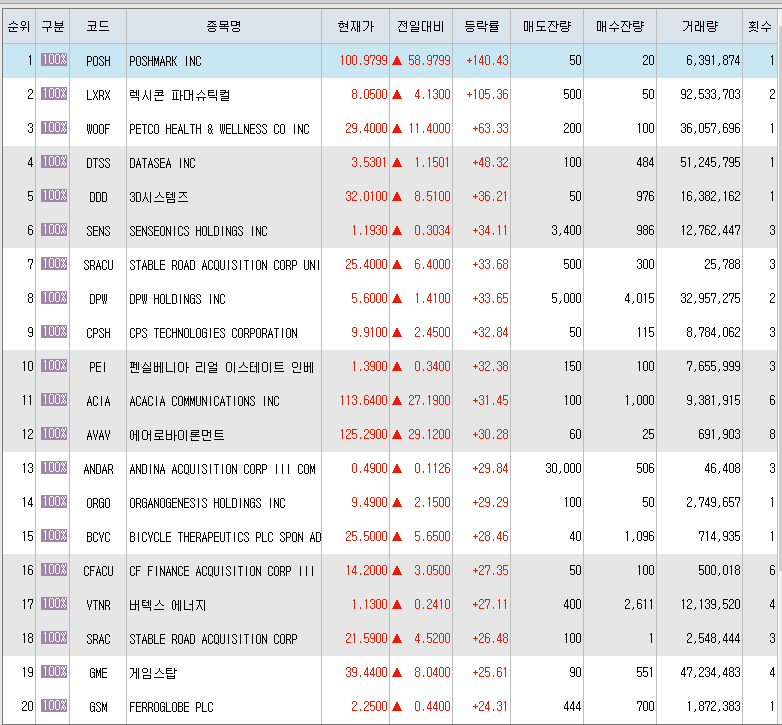Click the 100% badge in POSH row
The image size is (782, 725).
(x=54, y=60)
